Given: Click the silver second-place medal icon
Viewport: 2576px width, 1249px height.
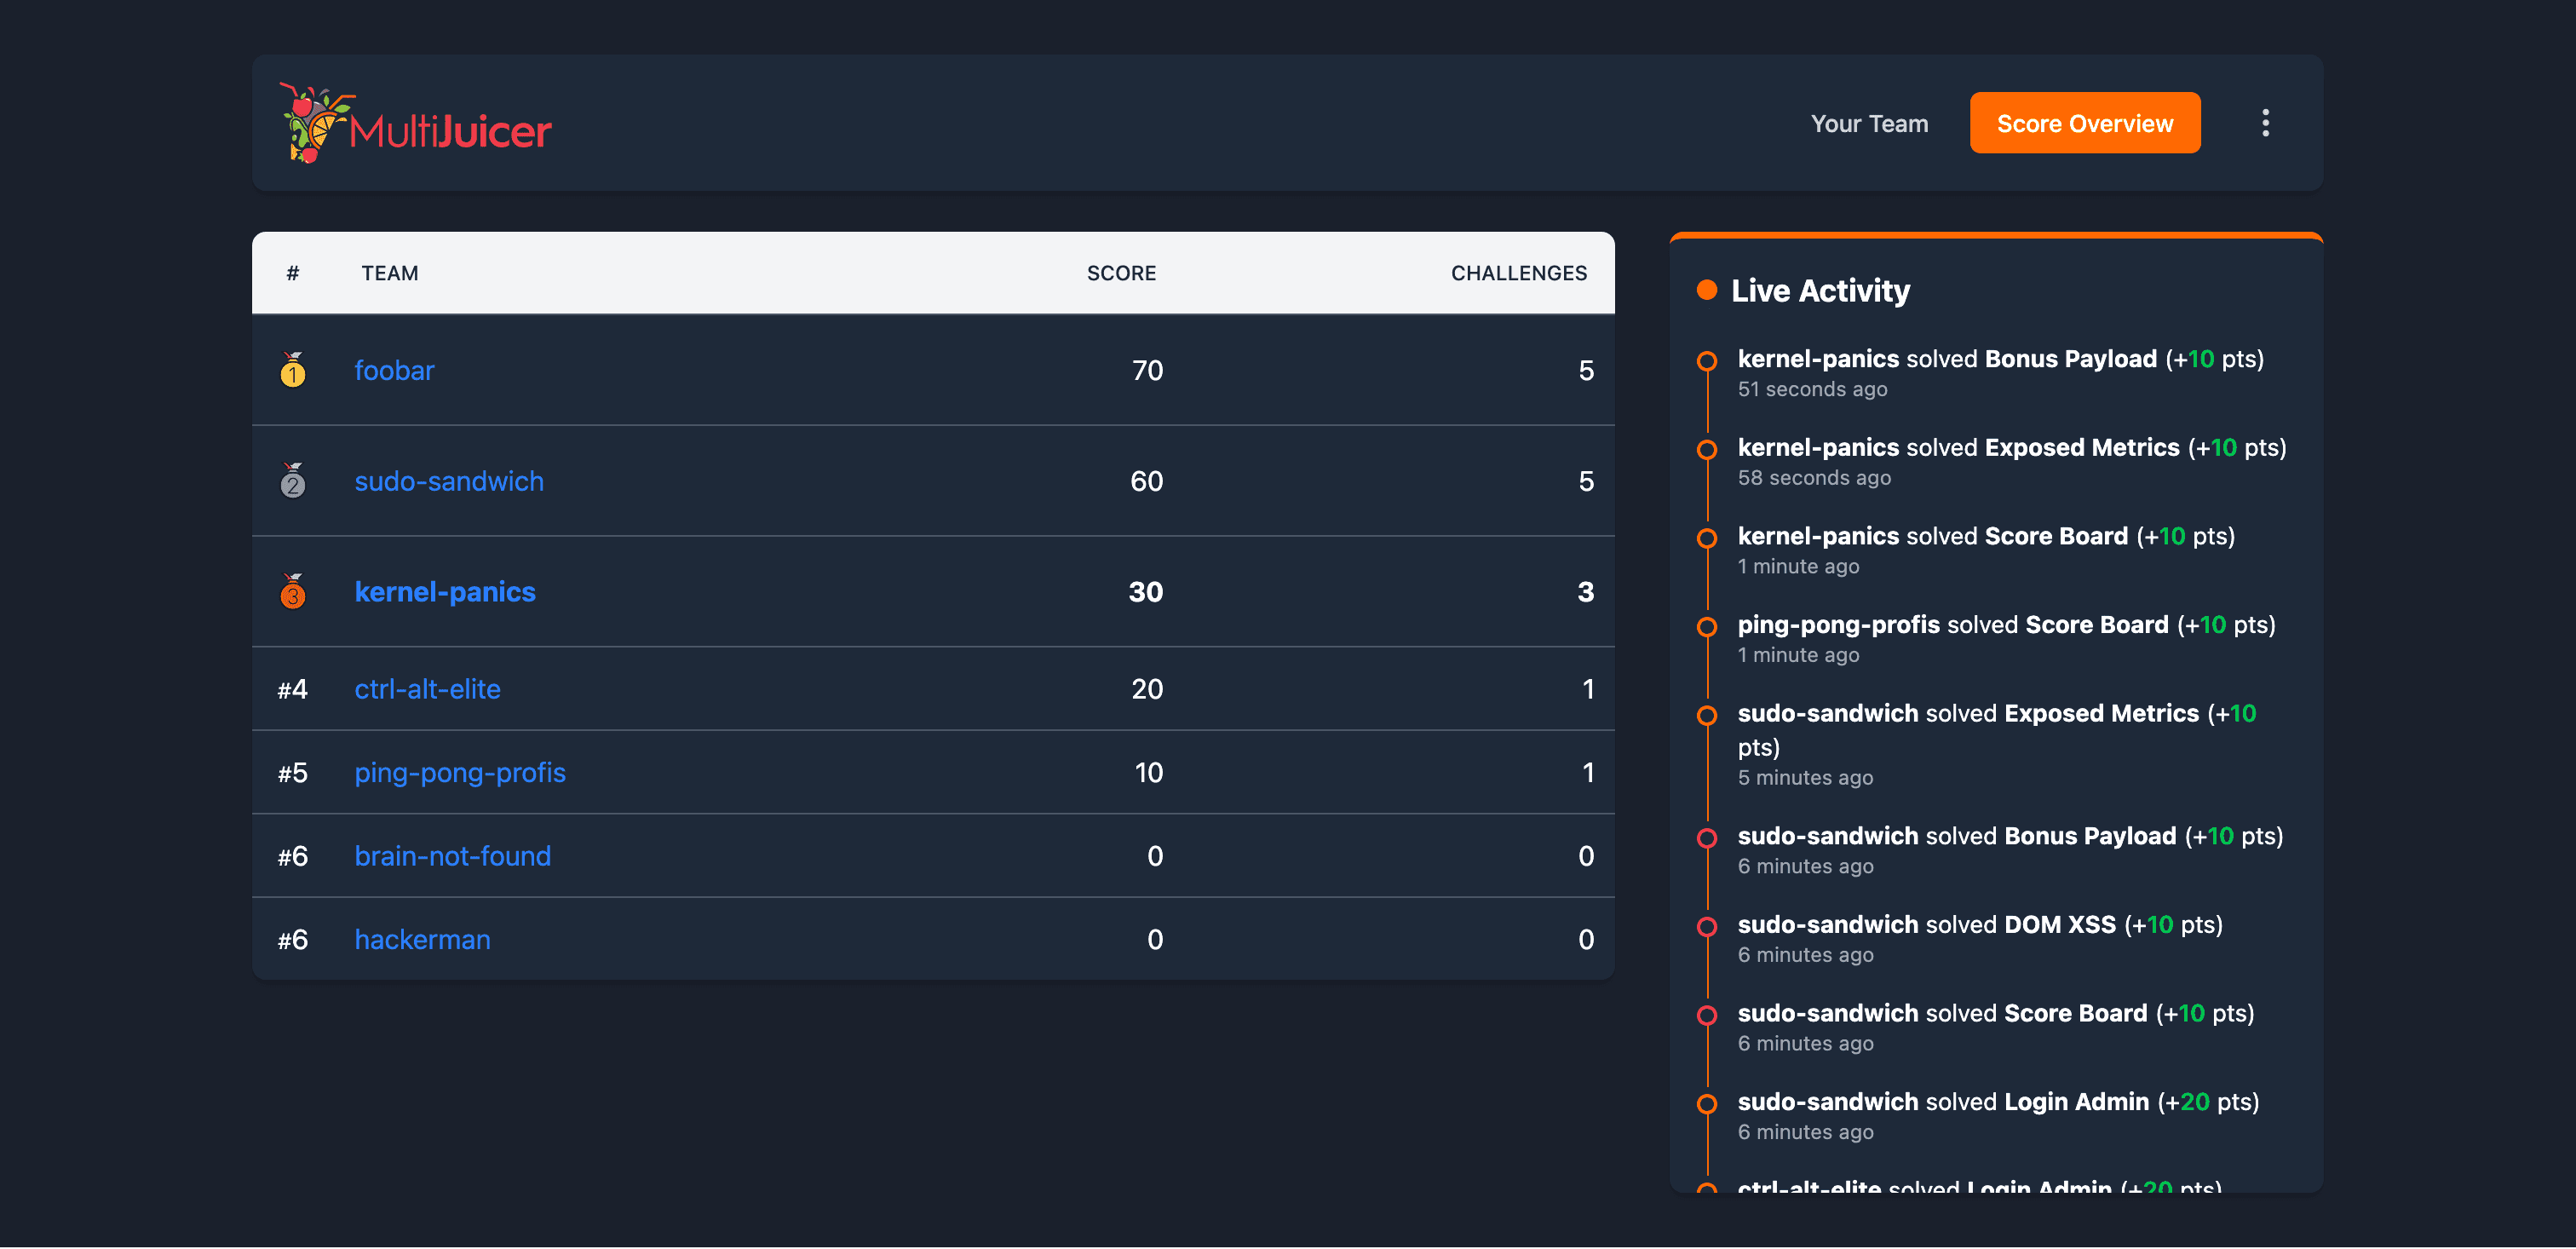Looking at the screenshot, I should coord(292,481).
